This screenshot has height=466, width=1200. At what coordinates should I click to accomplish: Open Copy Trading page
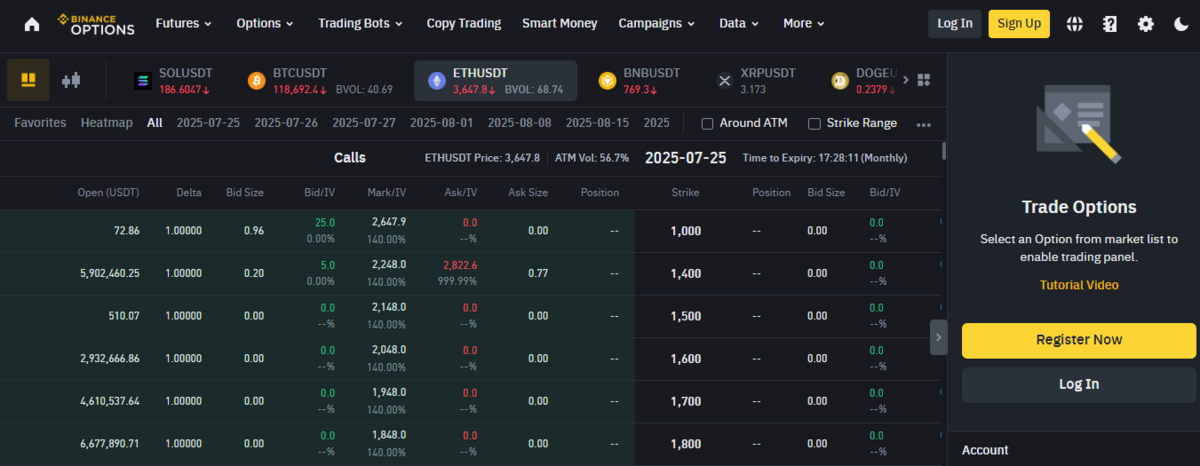pyautogui.click(x=464, y=23)
